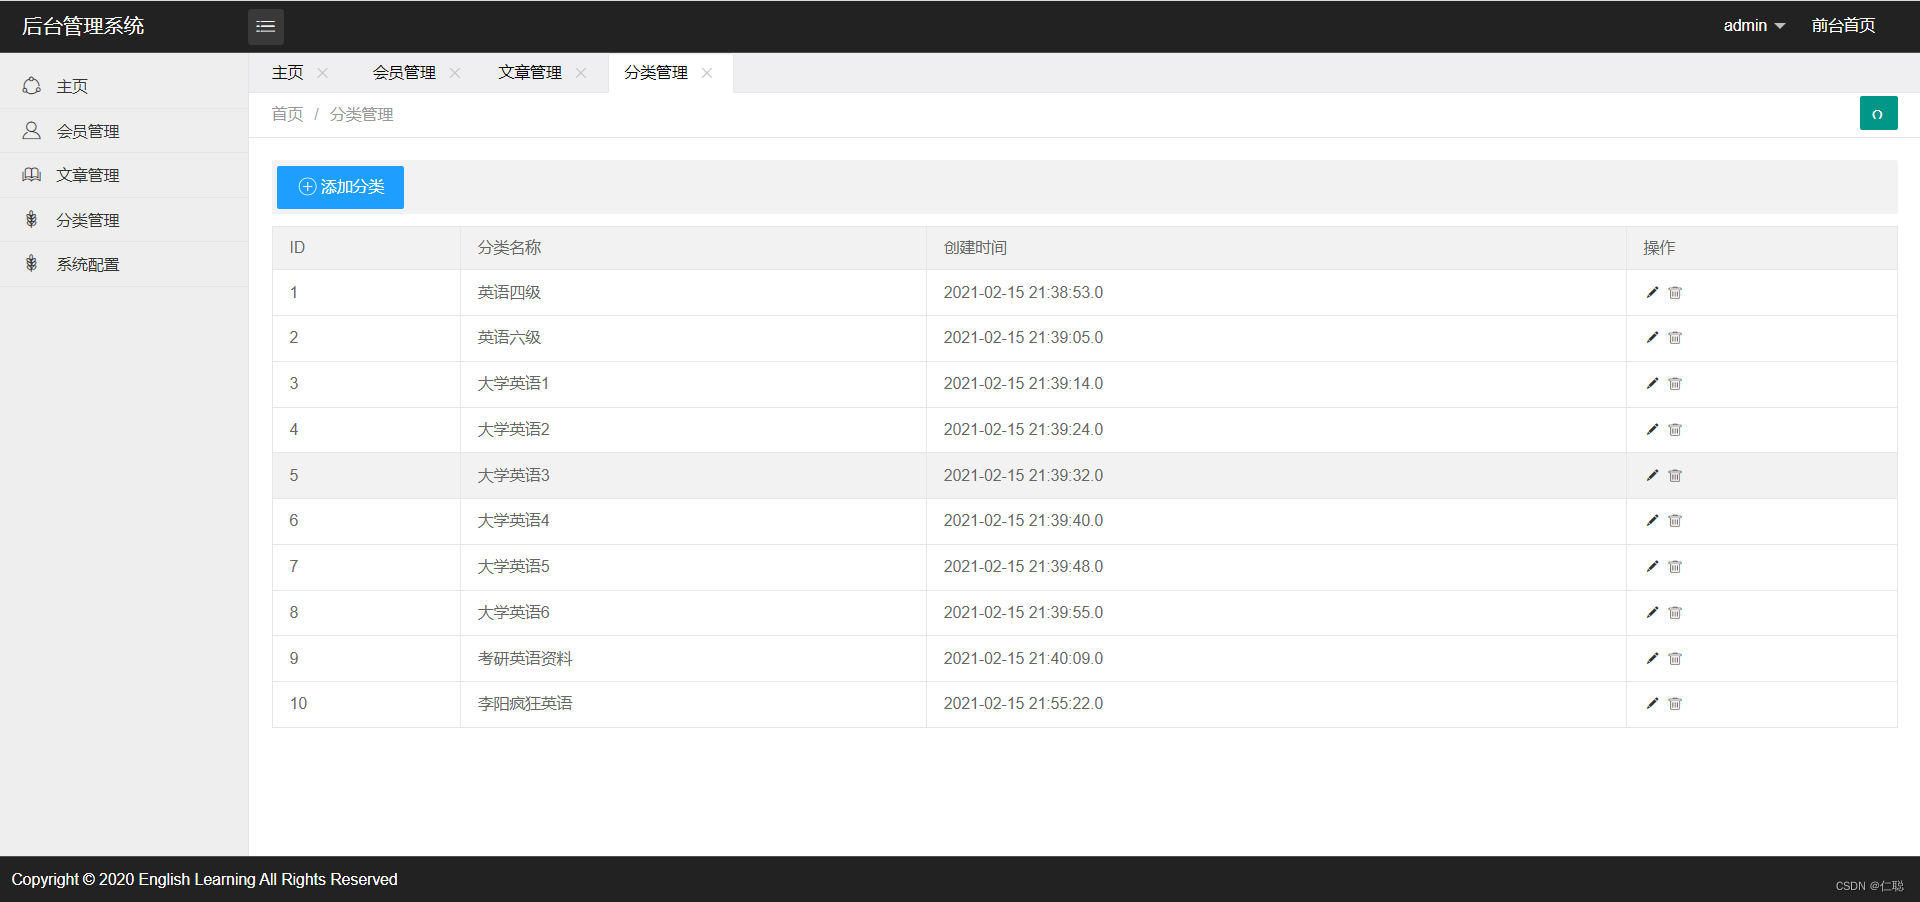Edit 大学英语3 using the pencil icon
The width and height of the screenshot is (1920, 902).
point(1651,476)
